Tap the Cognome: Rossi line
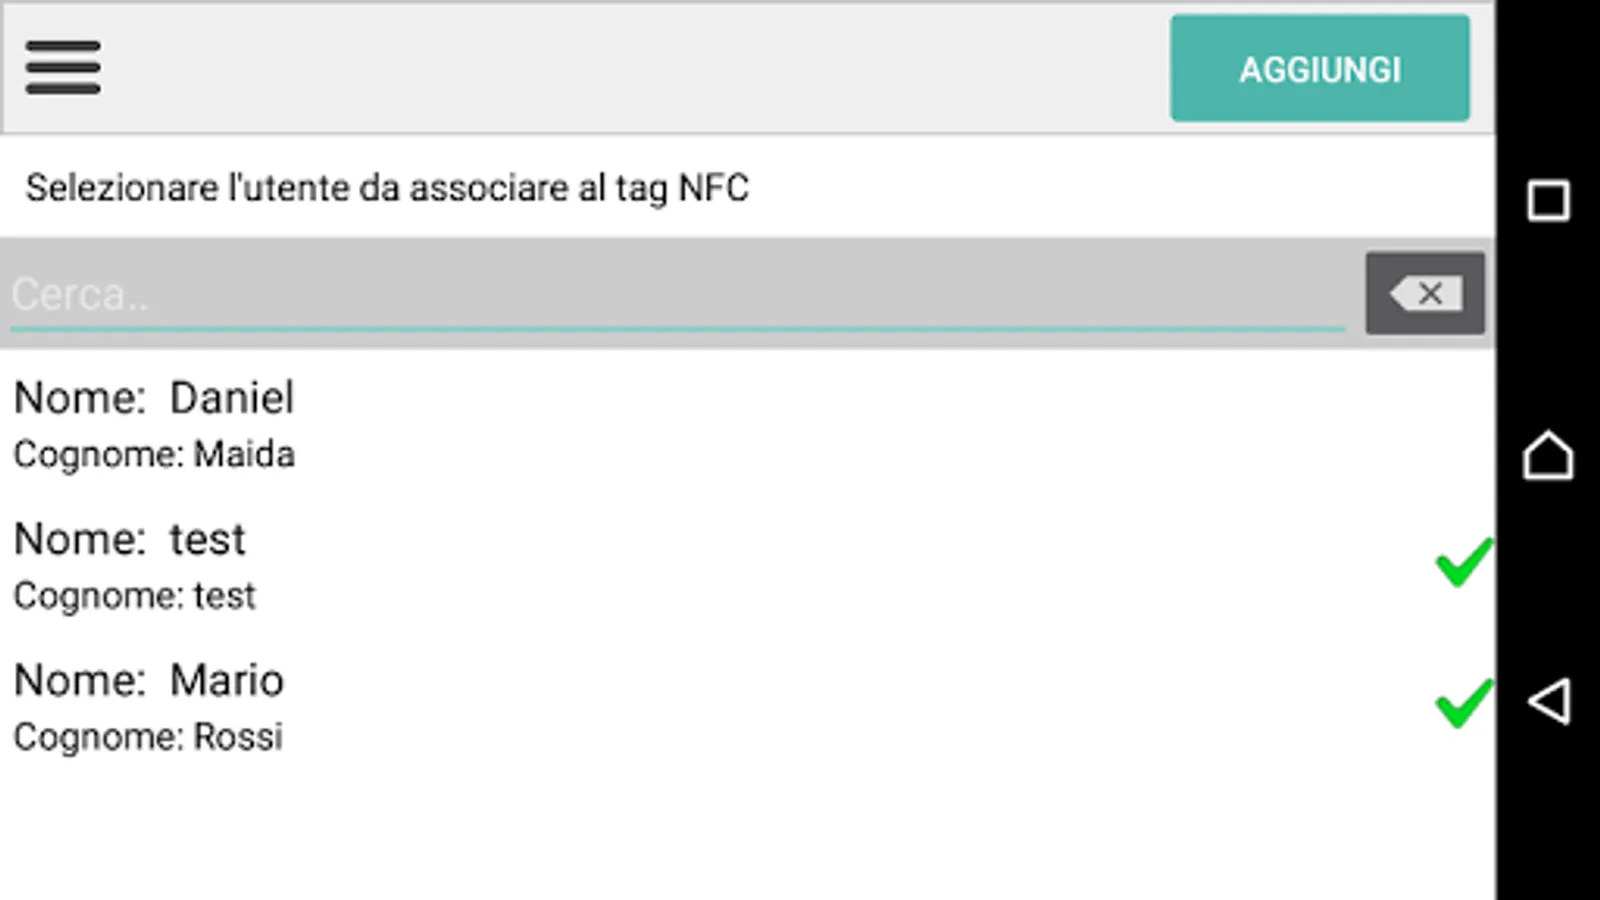Viewport: 1600px width, 900px height. (148, 737)
